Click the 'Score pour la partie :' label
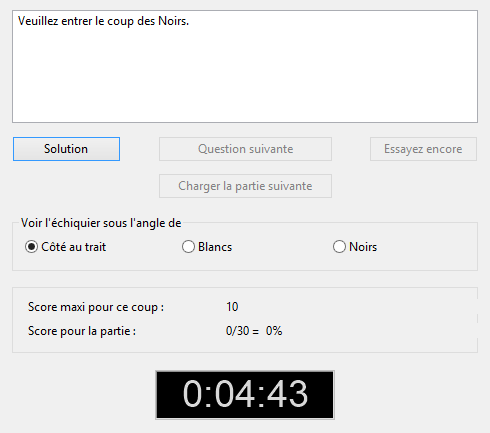Screen dimensions: 490x433 [x=82, y=331]
